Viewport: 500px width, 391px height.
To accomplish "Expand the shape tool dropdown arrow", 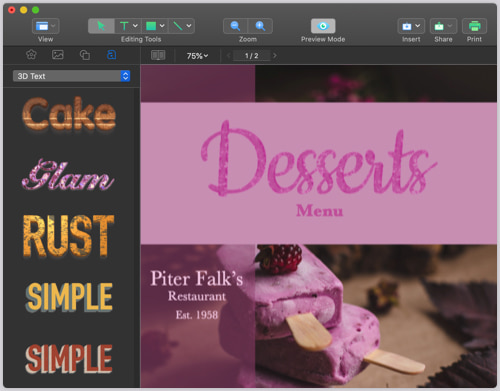I will click(x=162, y=26).
